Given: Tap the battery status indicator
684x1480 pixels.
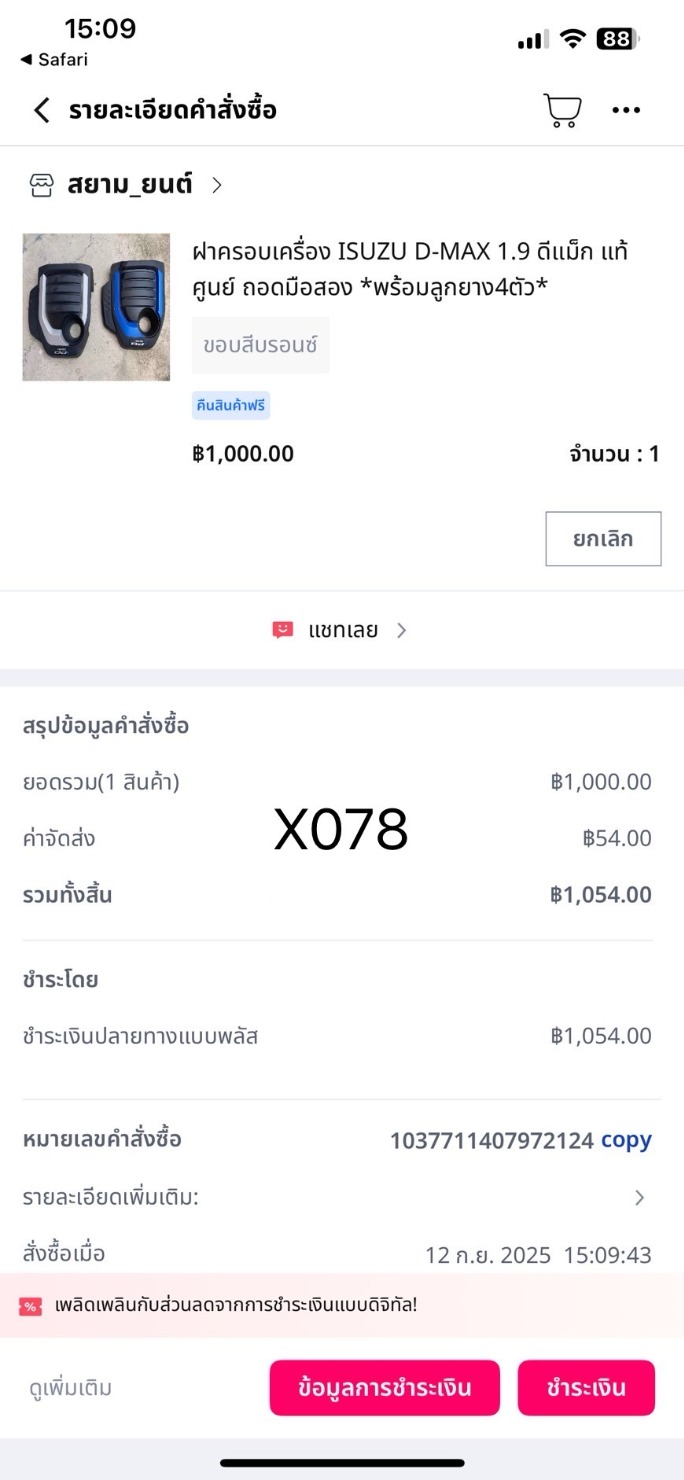Looking at the screenshot, I should pyautogui.click(x=617, y=39).
